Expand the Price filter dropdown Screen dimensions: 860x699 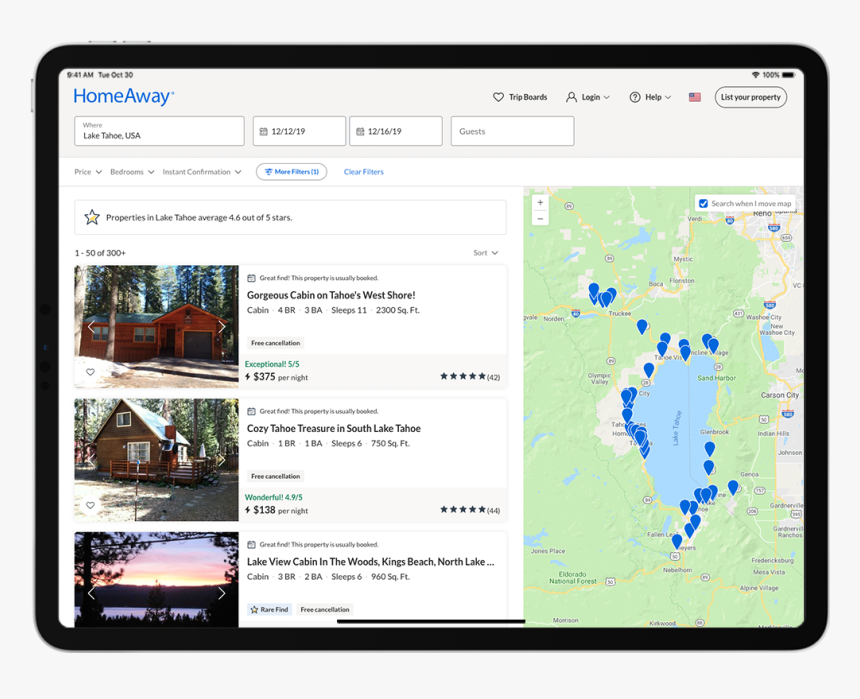[88, 172]
